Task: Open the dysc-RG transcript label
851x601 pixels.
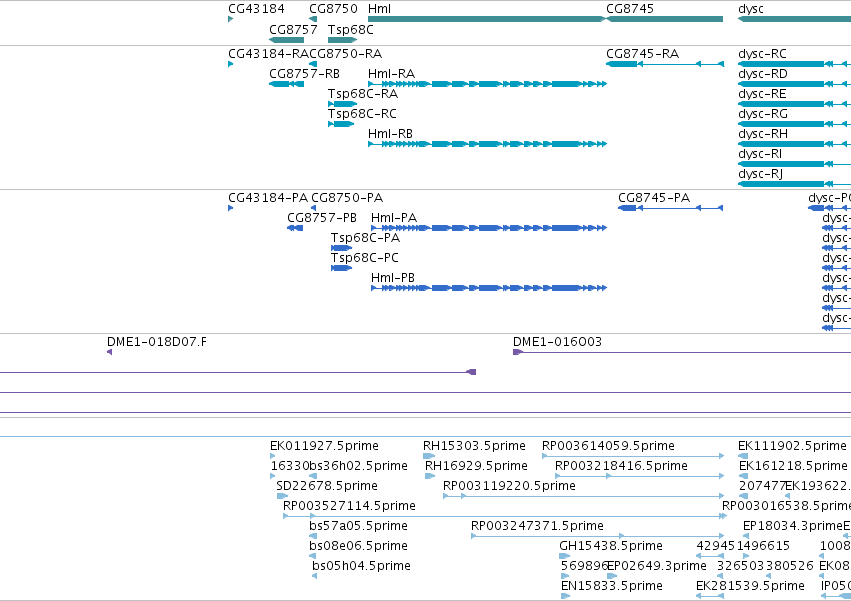Action: 763,114
